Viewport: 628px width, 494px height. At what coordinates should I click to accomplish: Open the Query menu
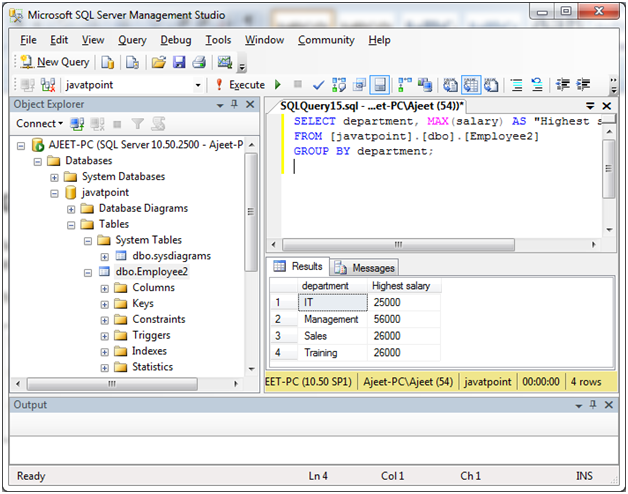(x=132, y=40)
